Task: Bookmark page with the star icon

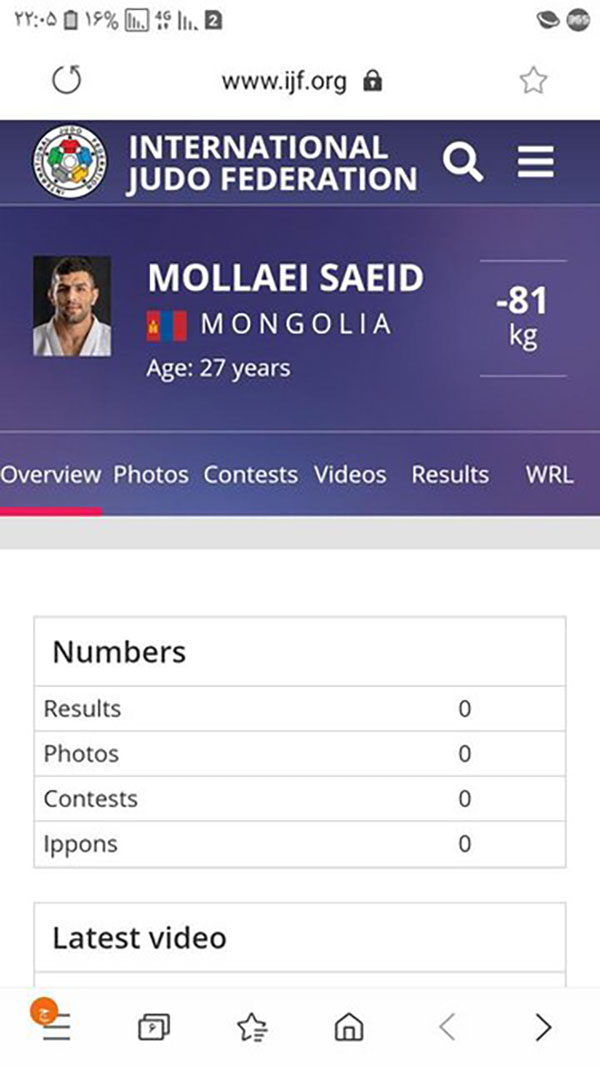Action: point(533,80)
